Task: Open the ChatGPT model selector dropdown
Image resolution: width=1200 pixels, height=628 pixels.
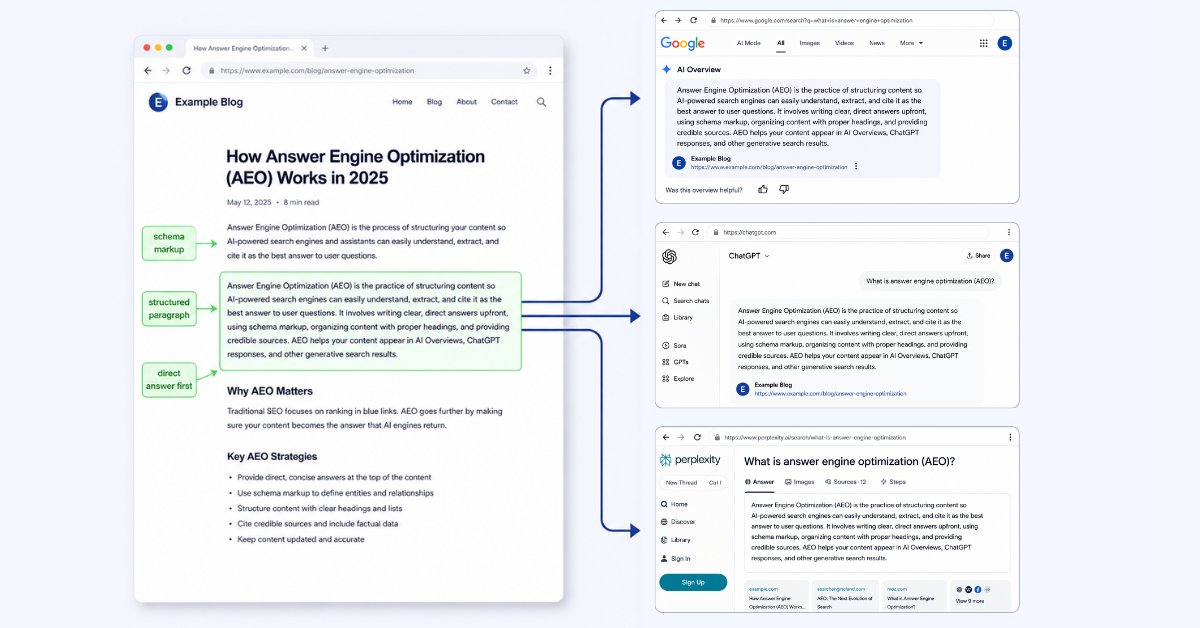Action: tap(749, 256)
